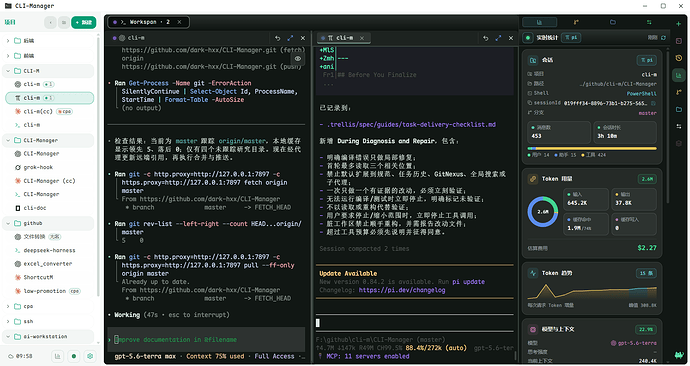This screenshot has width=690, height=366.
Task: Open the cli-m(cc) session in sidebar
Action: coord(49,111)
